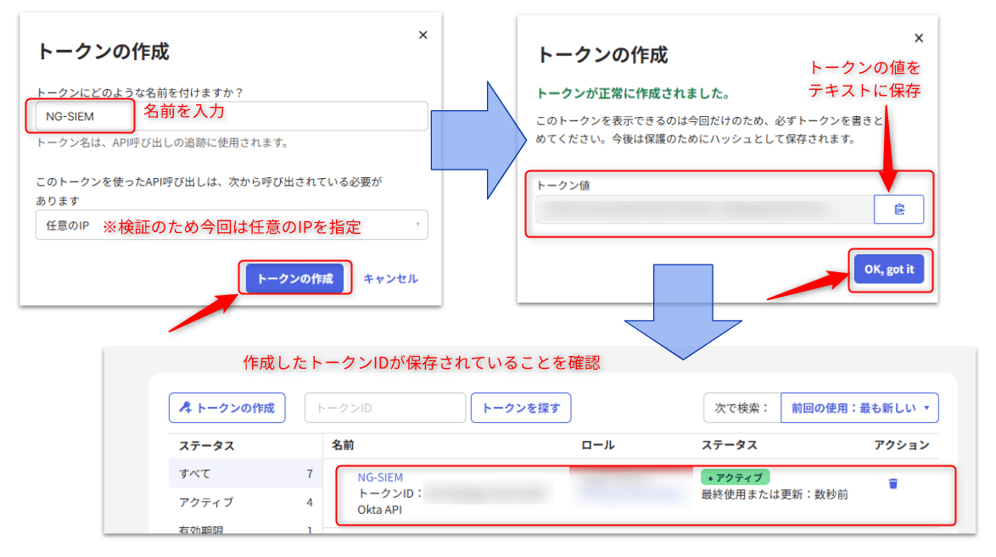The width and height of the screenshot is (996, 557).
Task: Click the トークンが正常に作成されました message
Action: pos(633,93)
